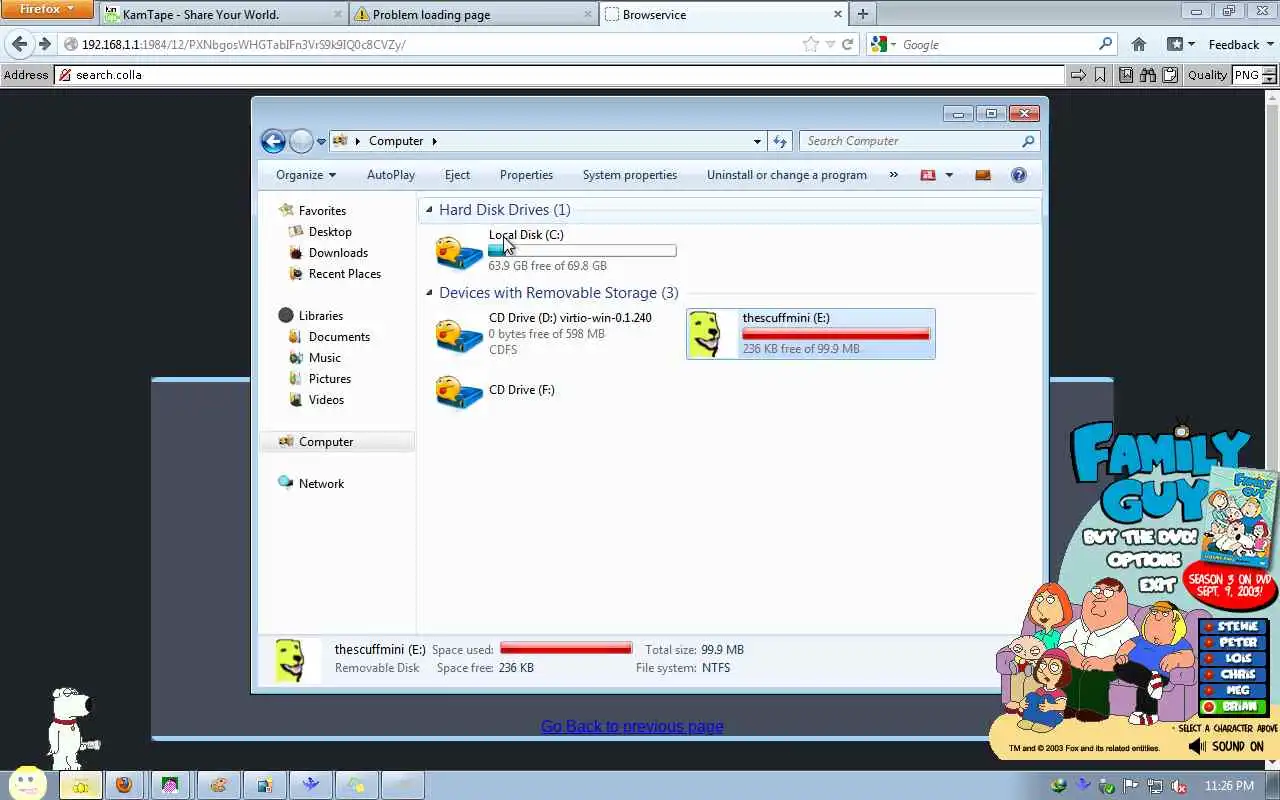1280x800 pixels.
Task: Click OPTIONS in the Family Guy ad
Action: pyautogui.click(x=1146, y=560)
